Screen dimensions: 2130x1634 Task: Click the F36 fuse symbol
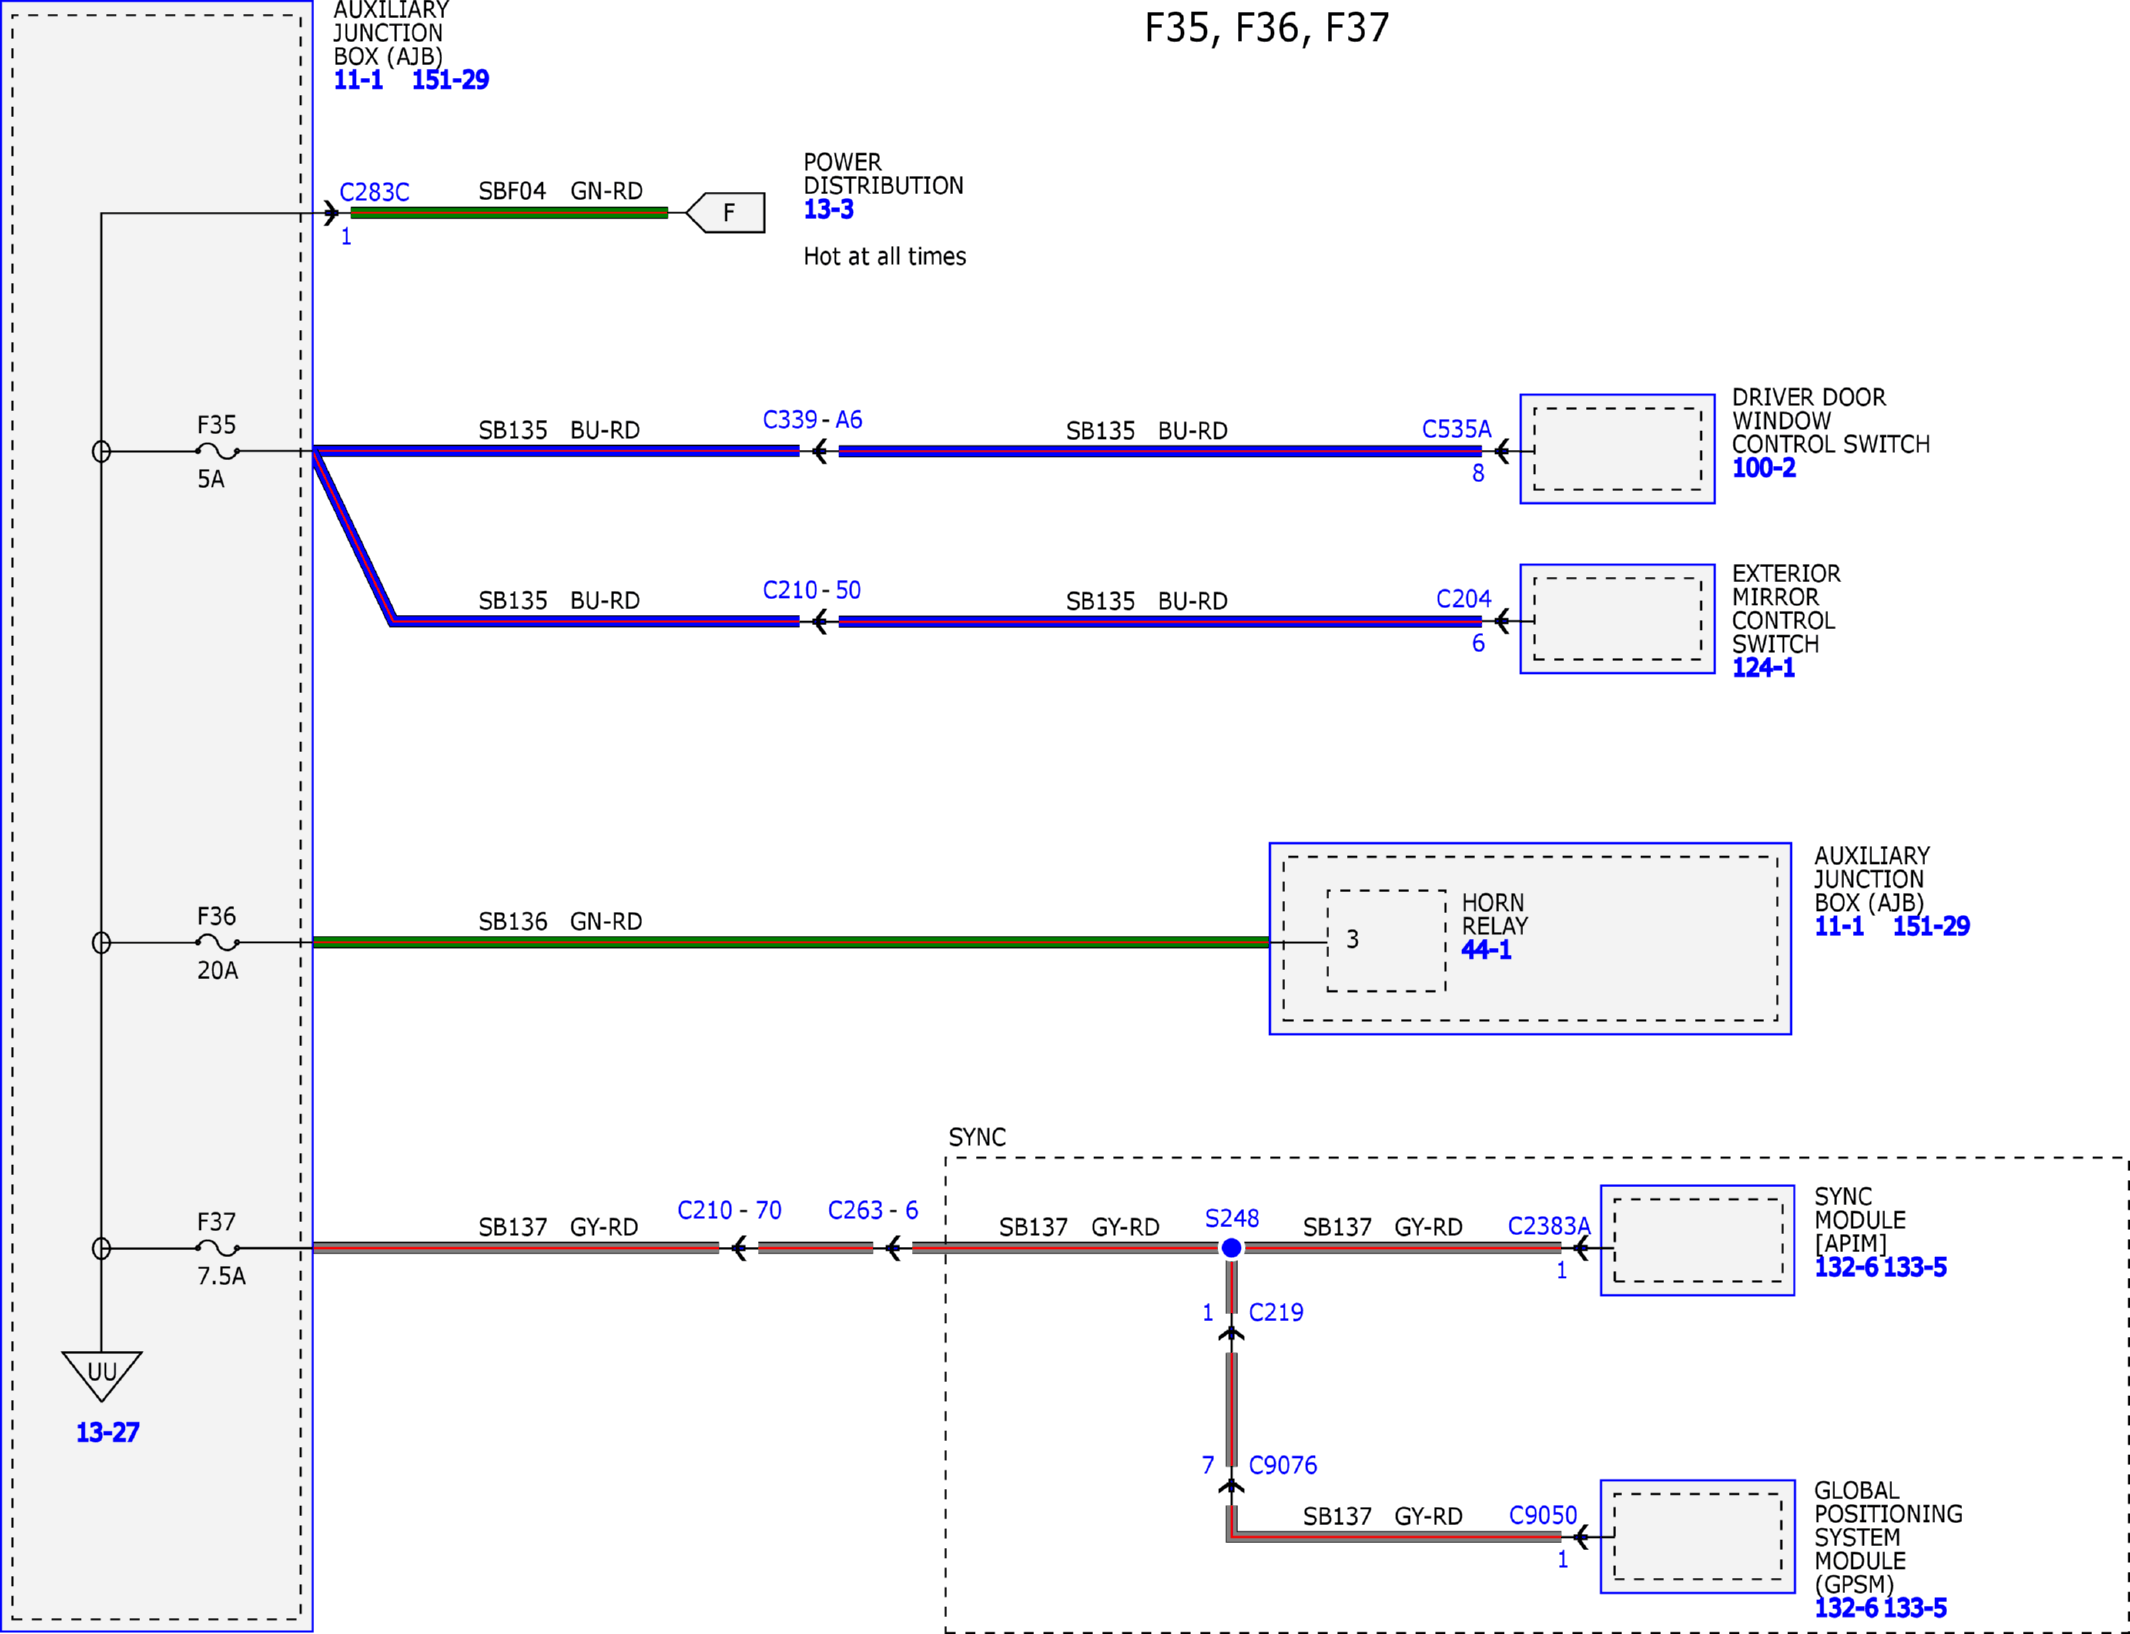point(217,942)
